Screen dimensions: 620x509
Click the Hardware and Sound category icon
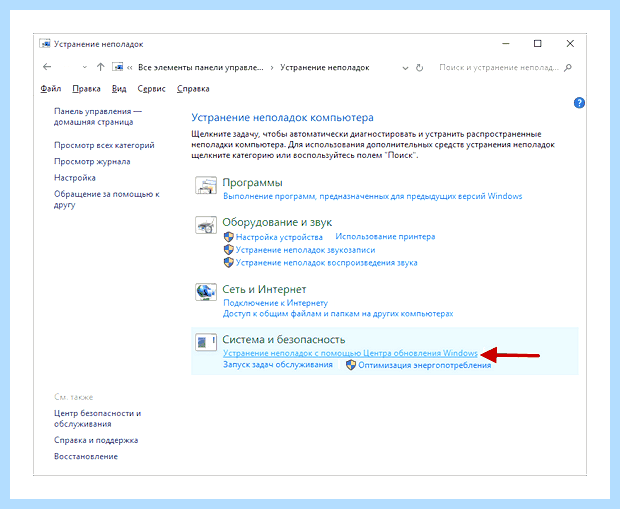(x=206, y=225)
